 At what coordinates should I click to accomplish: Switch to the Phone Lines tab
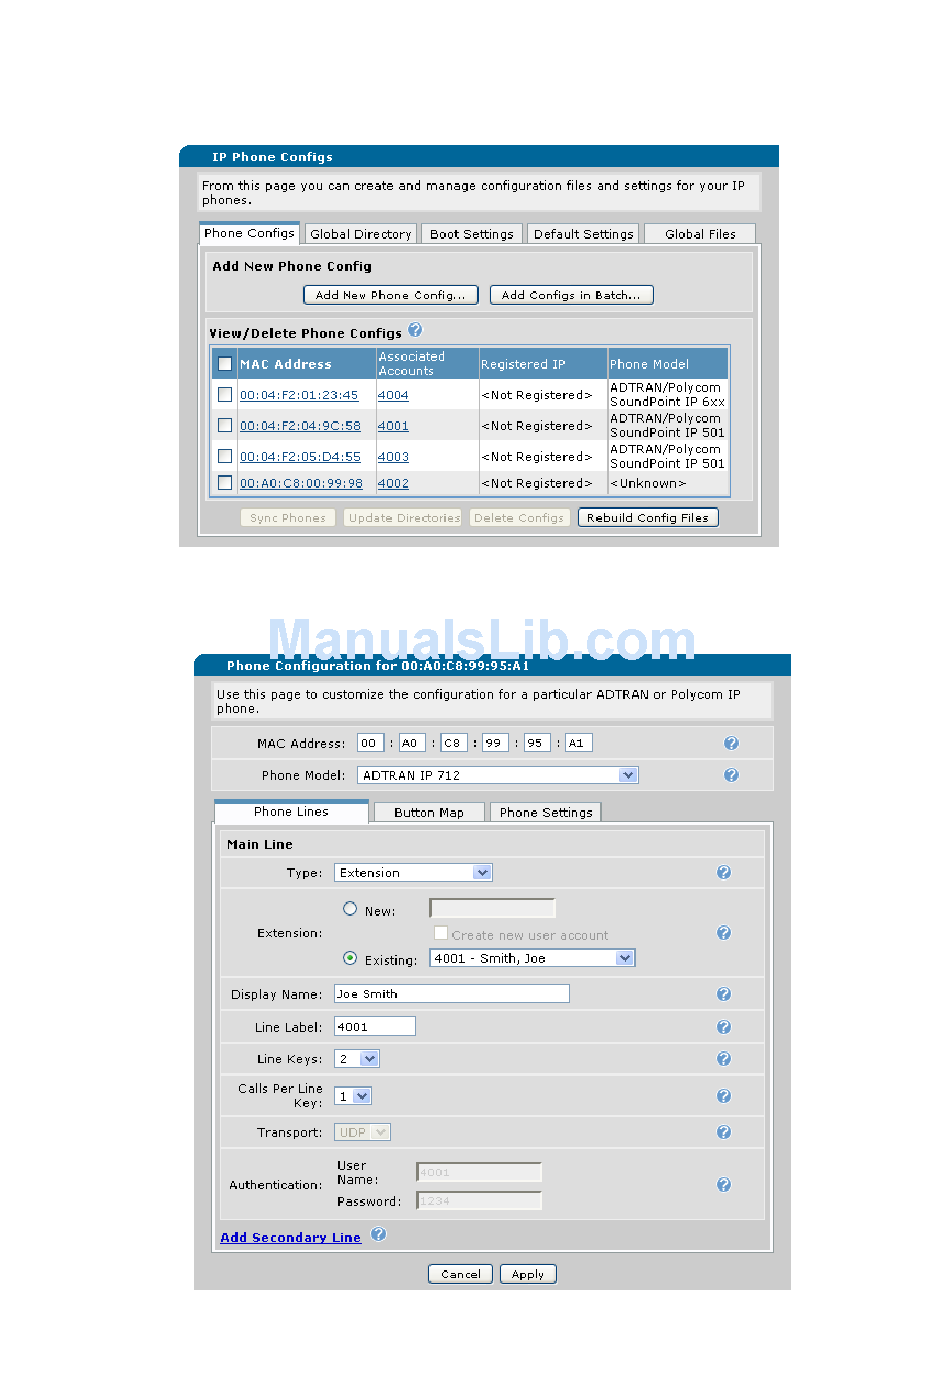tap(291, 812)
